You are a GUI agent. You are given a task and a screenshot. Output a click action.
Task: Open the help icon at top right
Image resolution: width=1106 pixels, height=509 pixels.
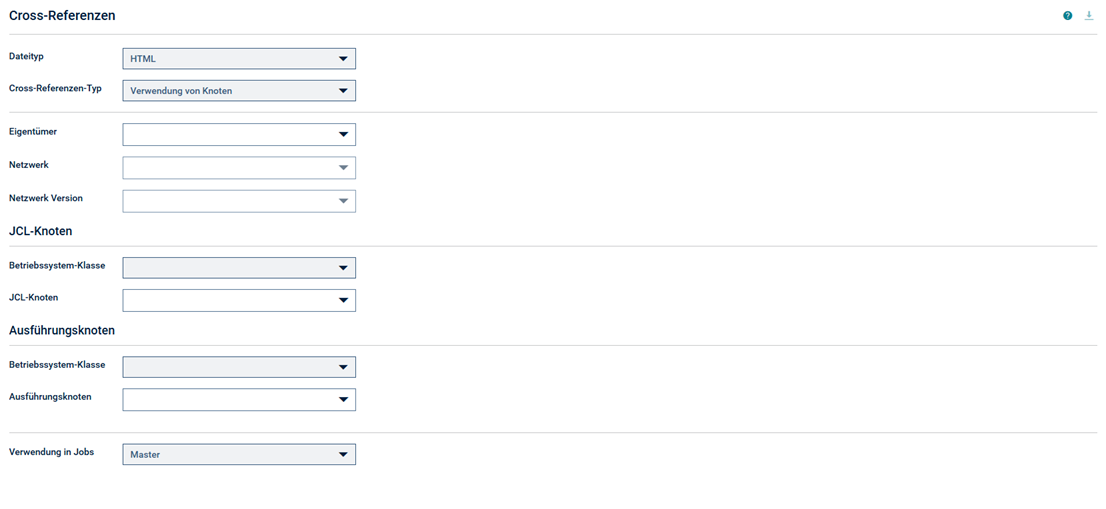click(x=1067, y=16)
